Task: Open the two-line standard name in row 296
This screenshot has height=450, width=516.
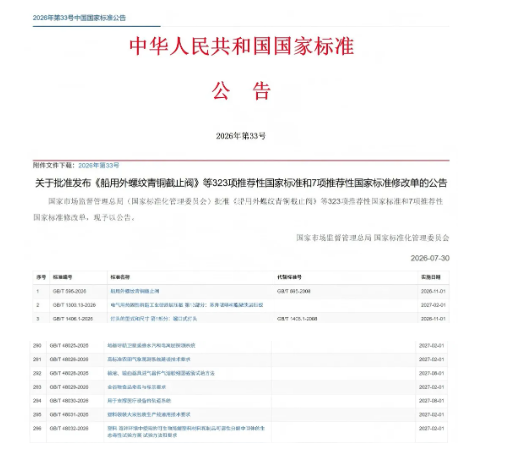Action: pos(186,432)
